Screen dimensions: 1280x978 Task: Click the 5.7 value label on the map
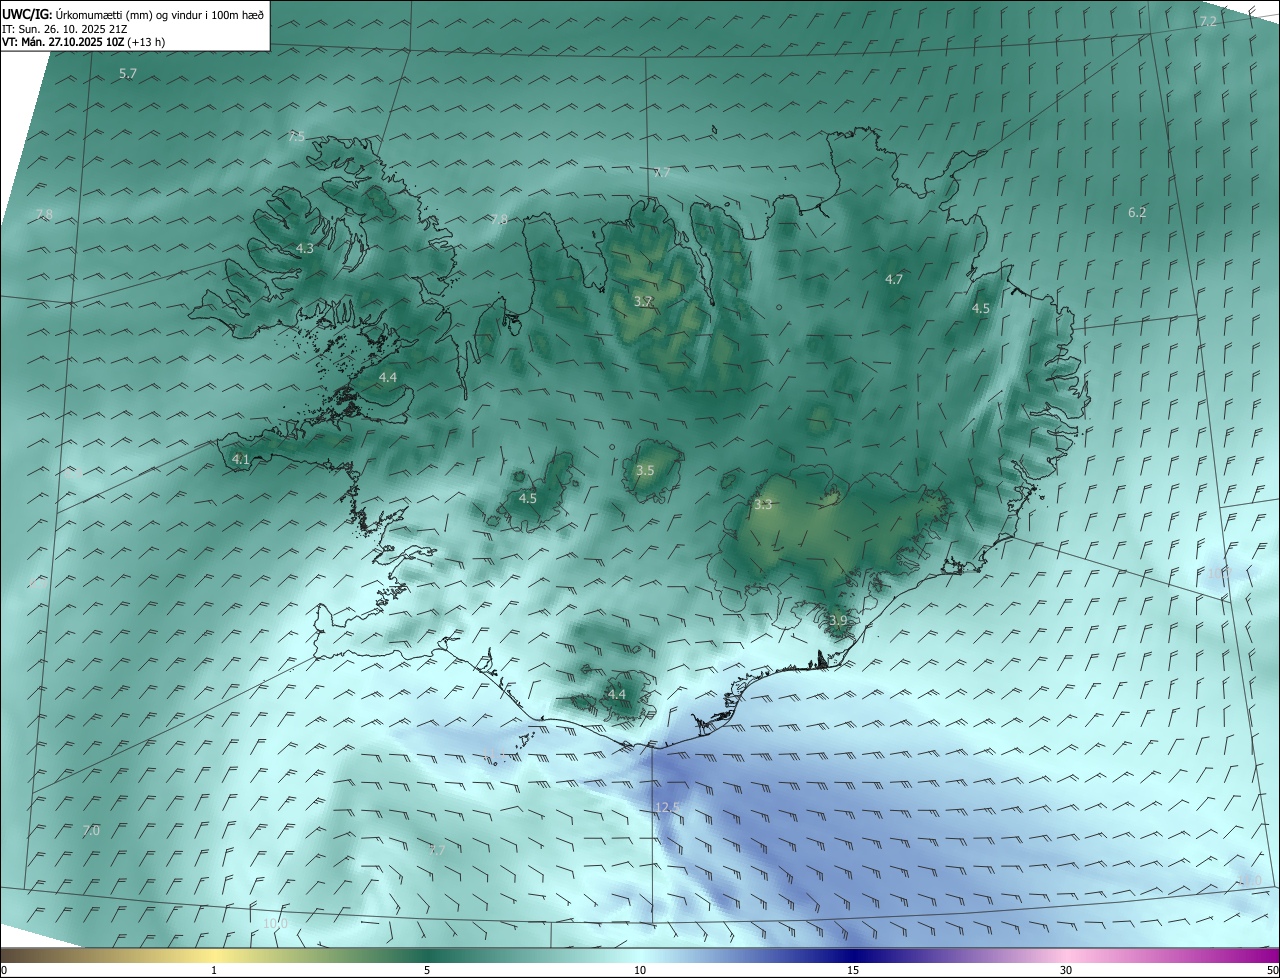coord(128,74)
